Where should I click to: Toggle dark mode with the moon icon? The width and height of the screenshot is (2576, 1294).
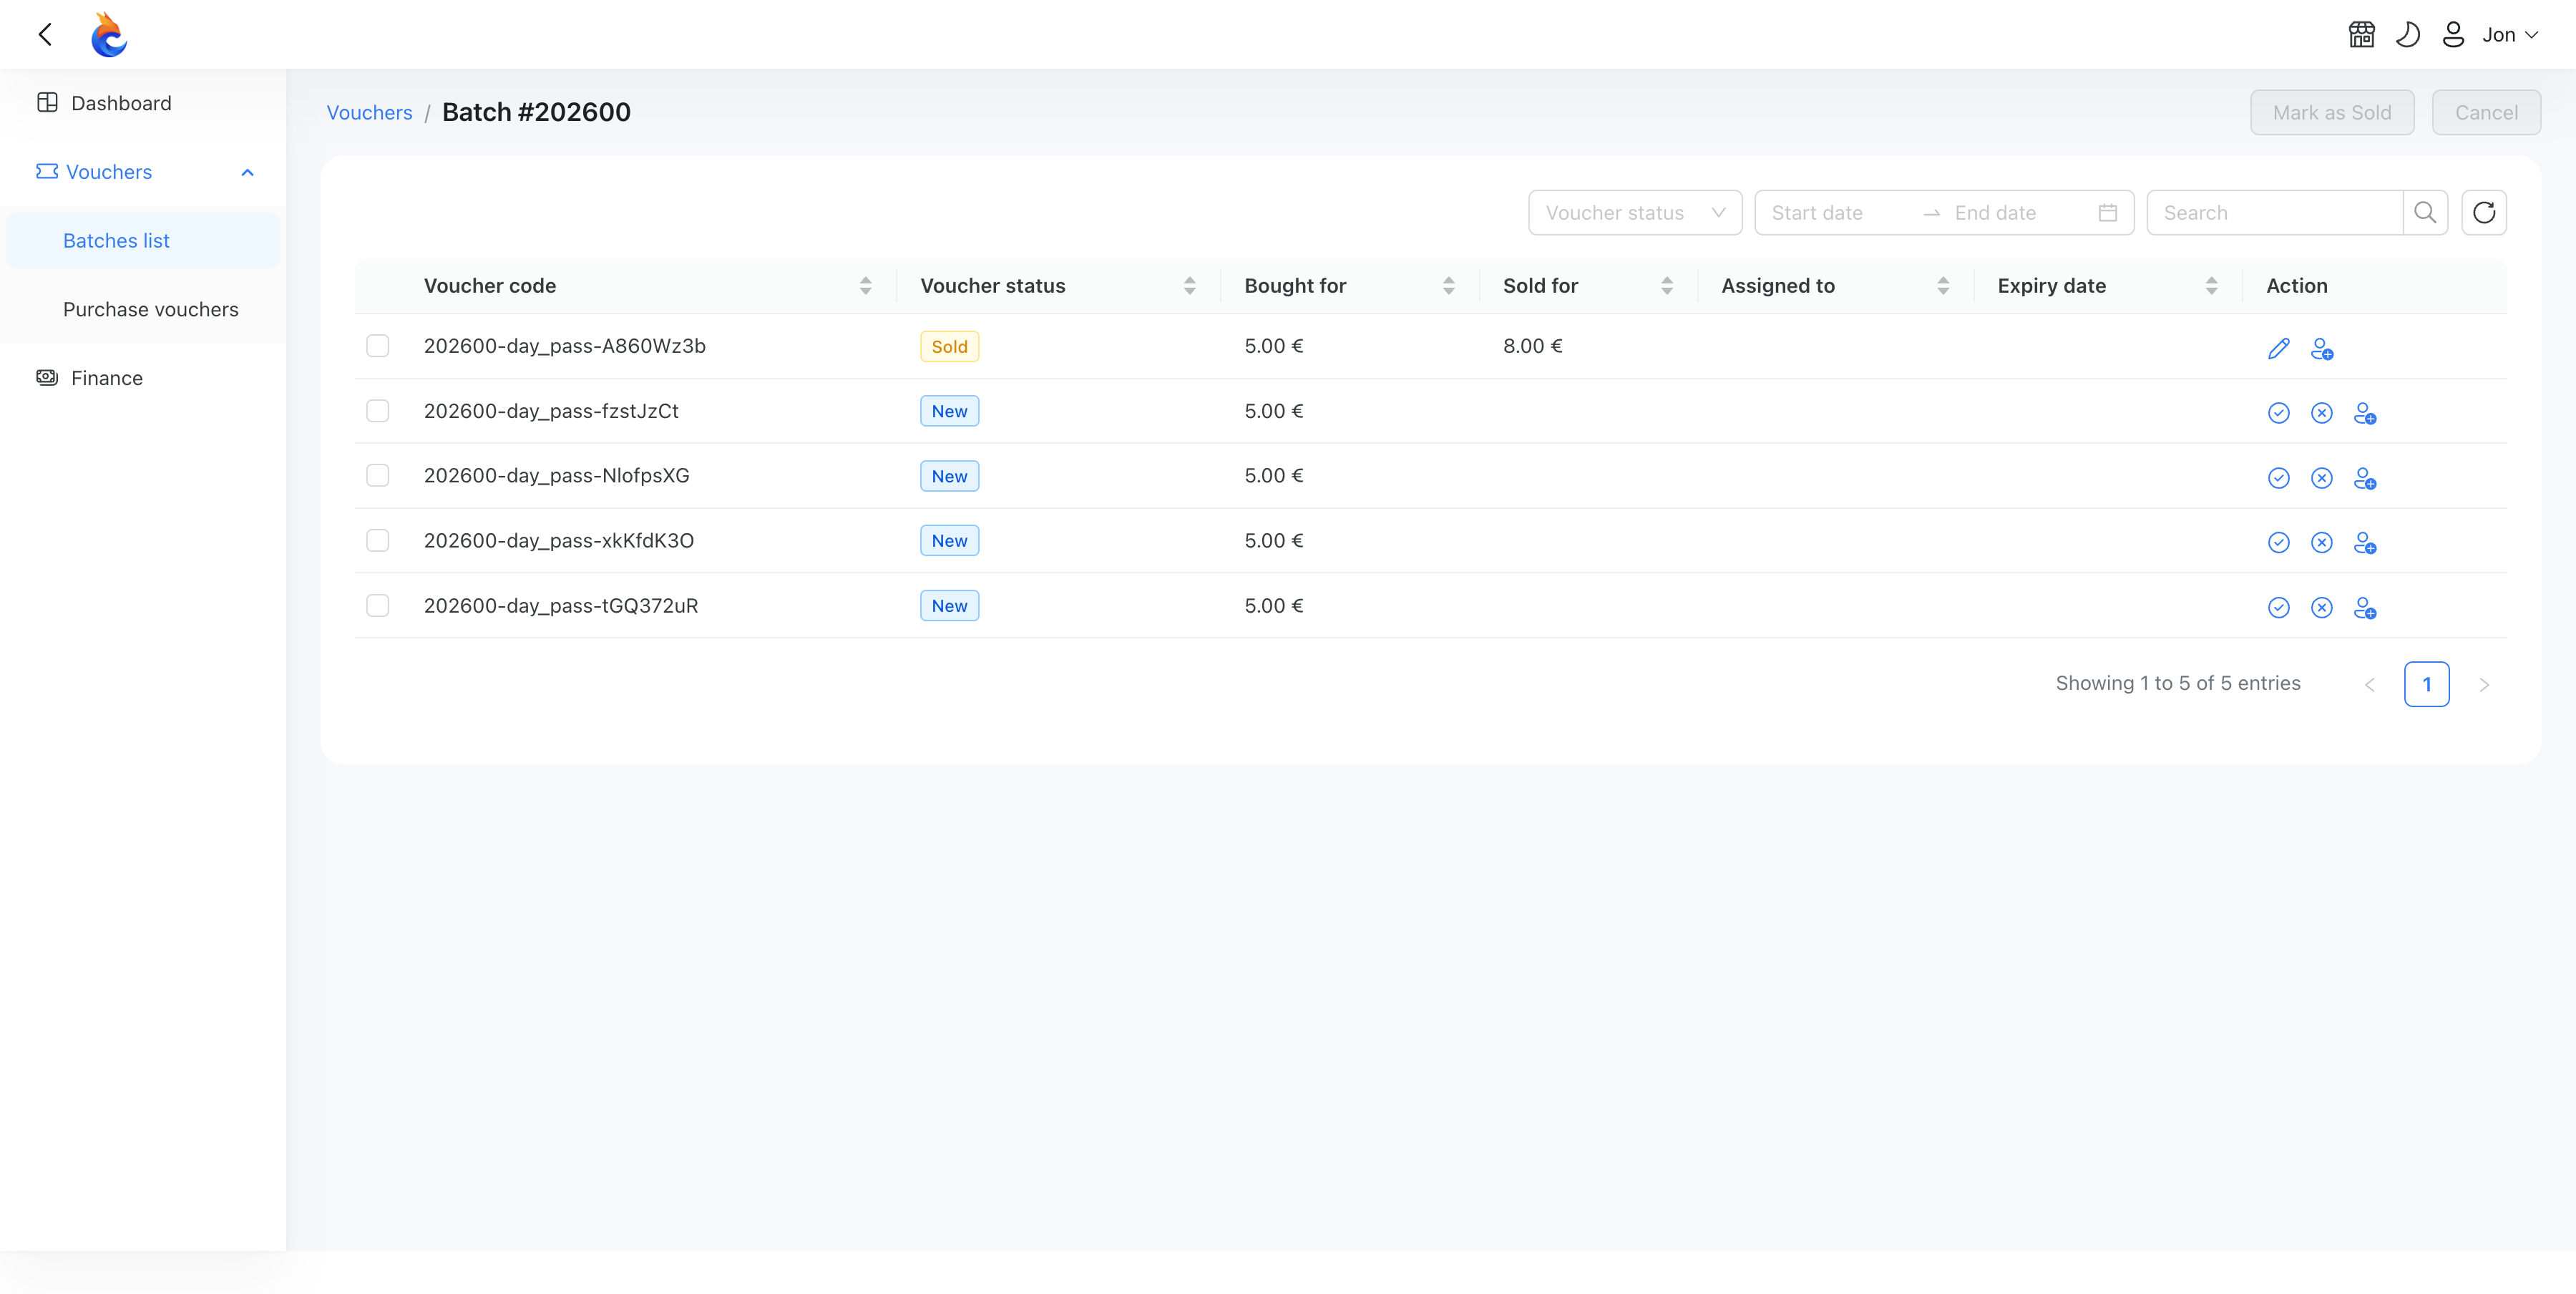coord(2407,35)
